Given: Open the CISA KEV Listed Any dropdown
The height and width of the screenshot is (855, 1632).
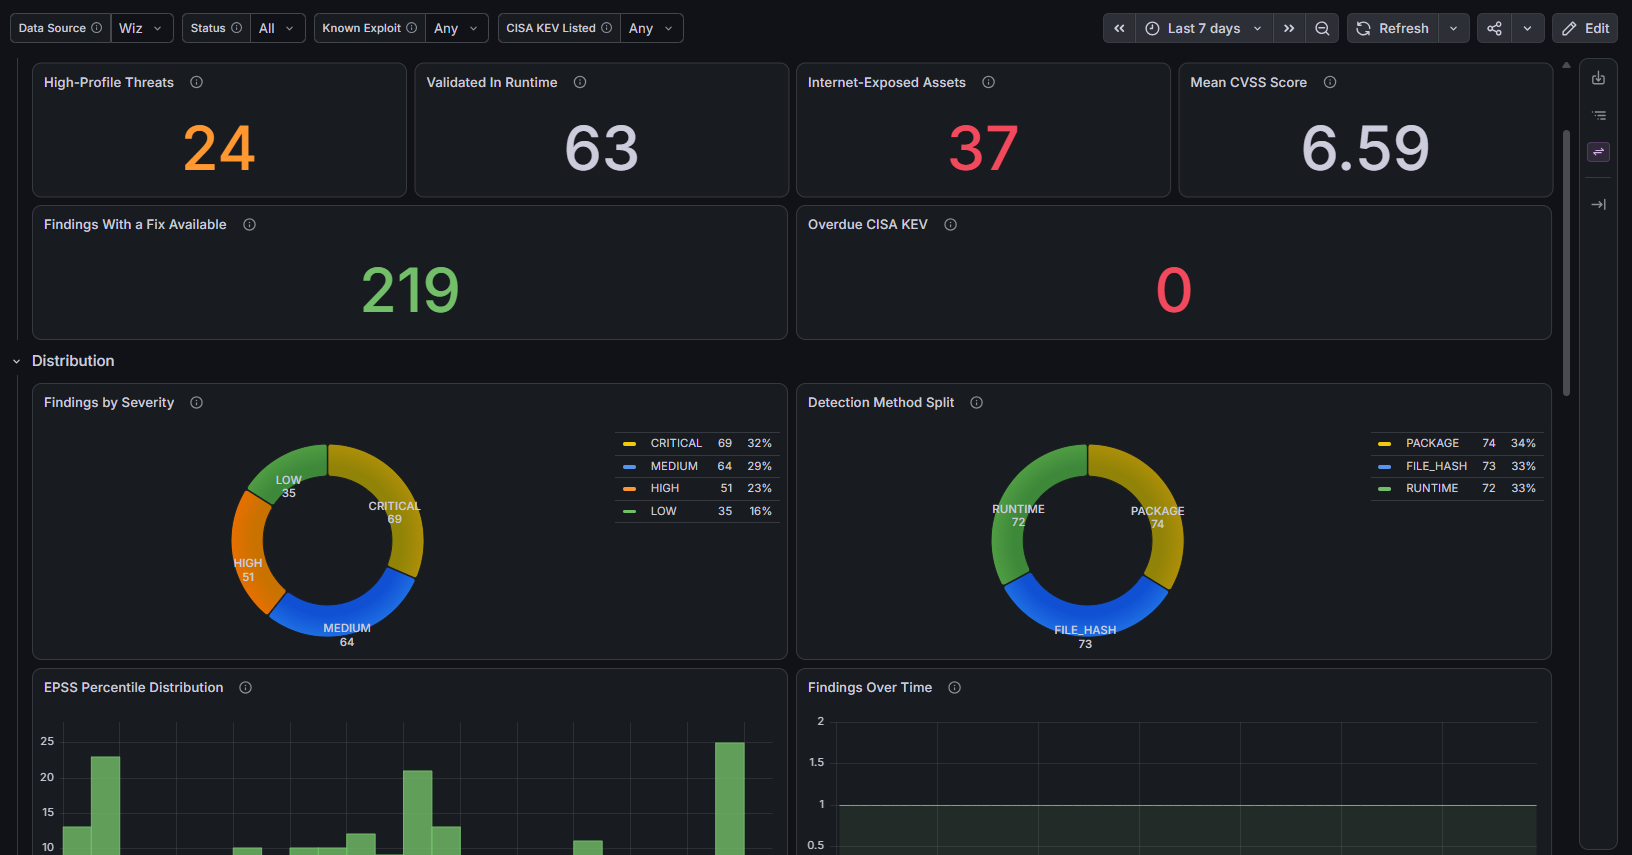Looking at the screenshot, I should click(652, 28).
